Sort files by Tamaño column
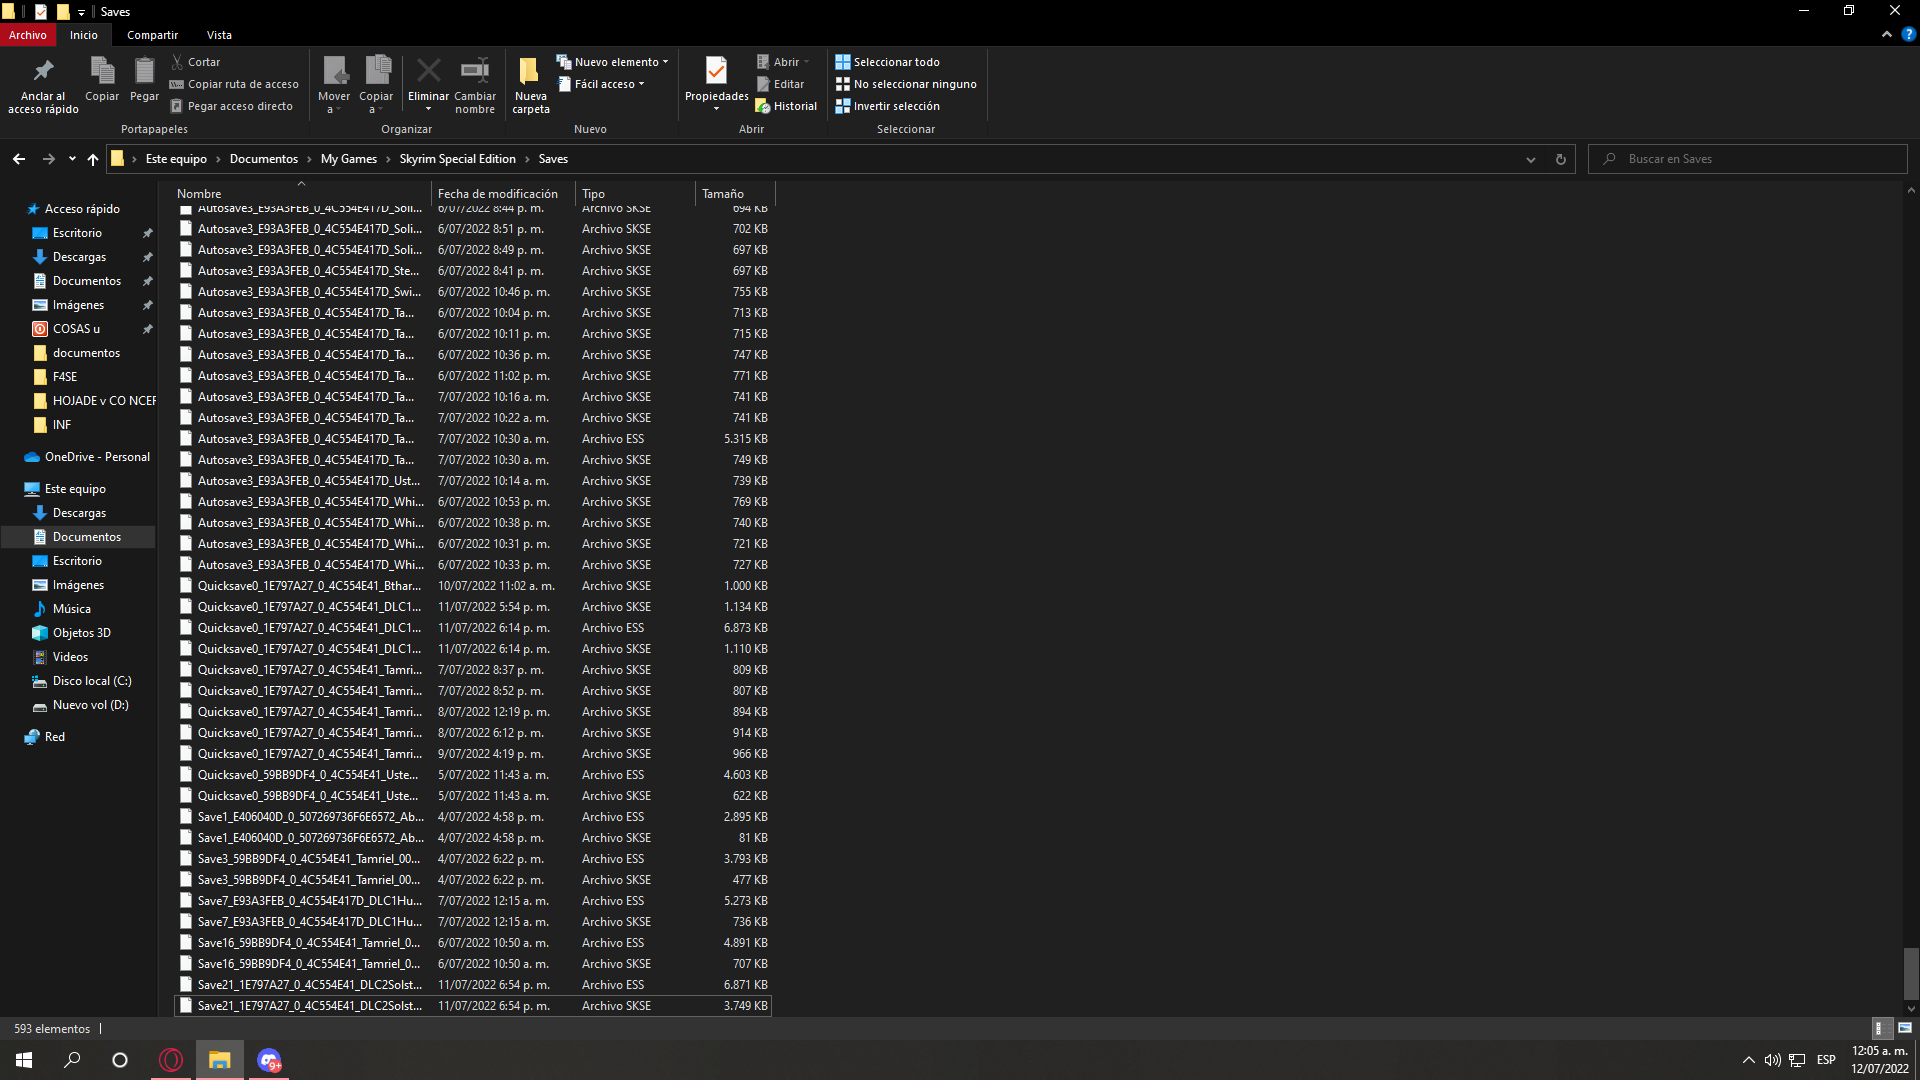Screen dimensions: 1920x1080 tap(735, 194)
